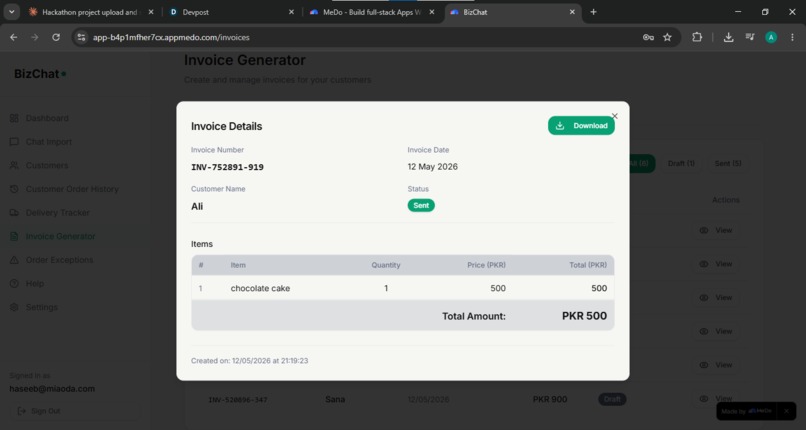Dismiss the Made by MeDo badge

[786, 411]
